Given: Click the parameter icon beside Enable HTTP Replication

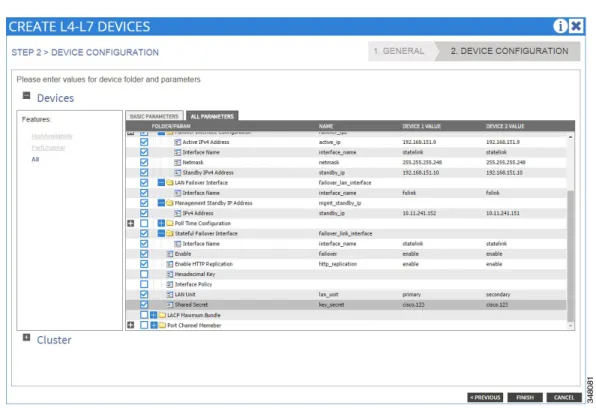Looking at the screenshot, I should click(170, 264).
